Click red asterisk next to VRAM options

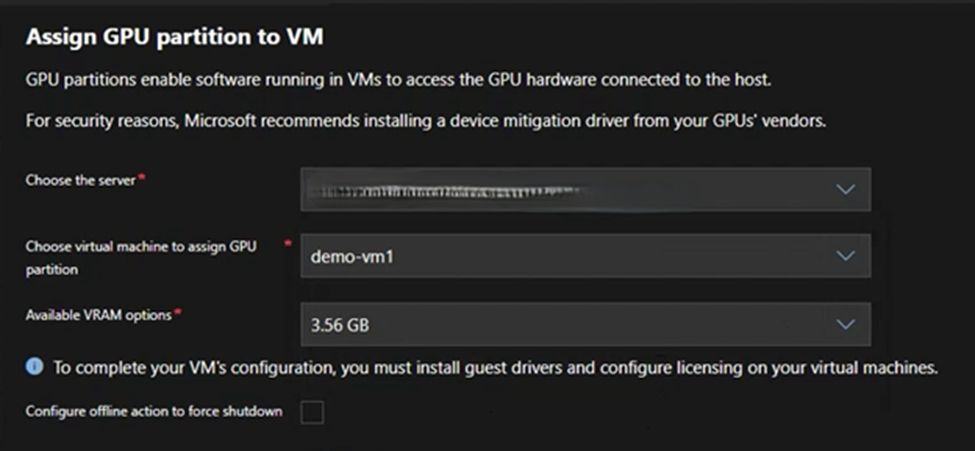179,313
